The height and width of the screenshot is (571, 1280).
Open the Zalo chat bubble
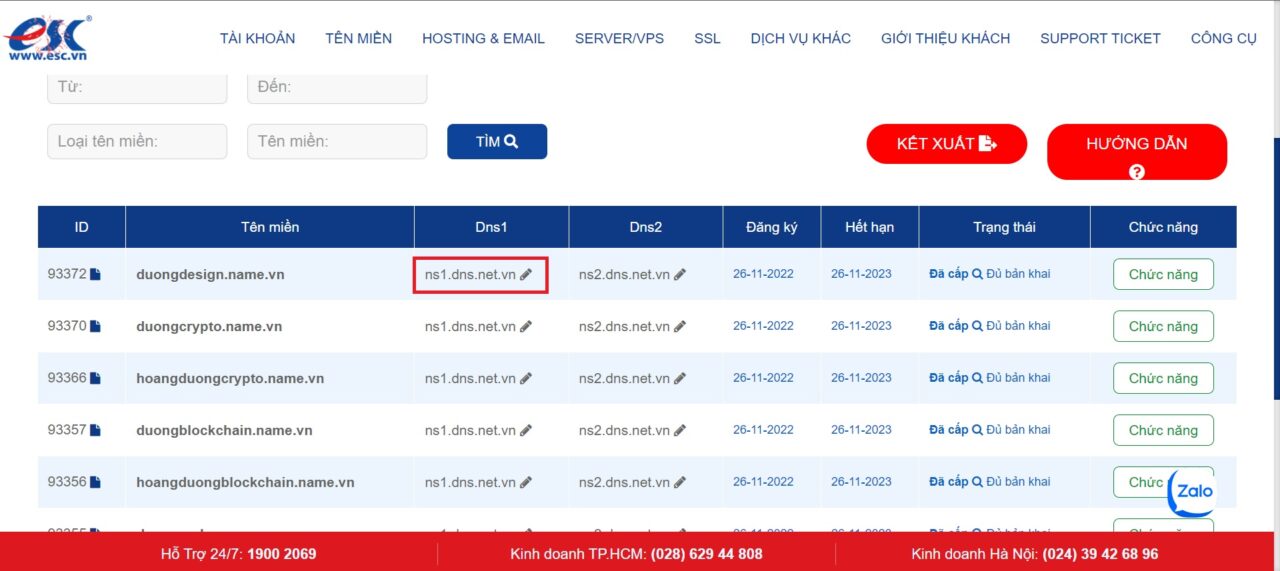tap(1193, 492)
